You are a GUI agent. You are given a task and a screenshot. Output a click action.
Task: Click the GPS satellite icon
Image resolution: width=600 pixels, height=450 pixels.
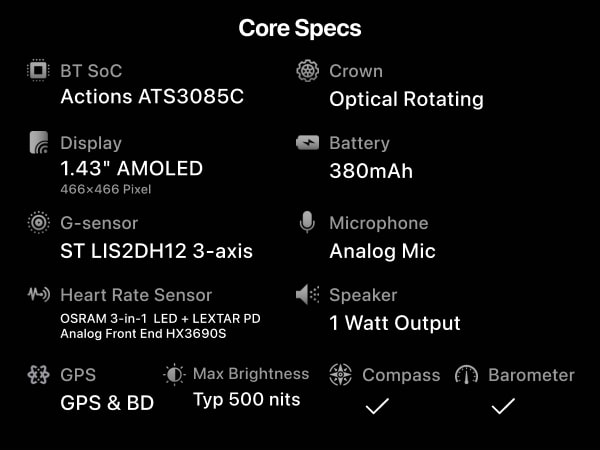tap(39, 374)
